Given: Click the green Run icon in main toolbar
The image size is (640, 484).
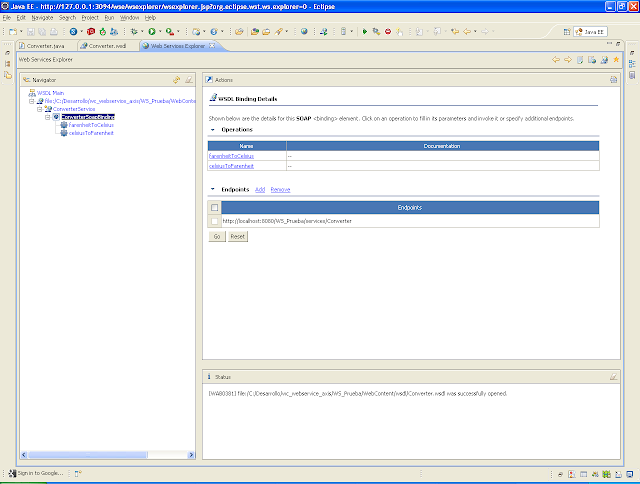Looking at the screenshot, I should (x=152, y=31).
